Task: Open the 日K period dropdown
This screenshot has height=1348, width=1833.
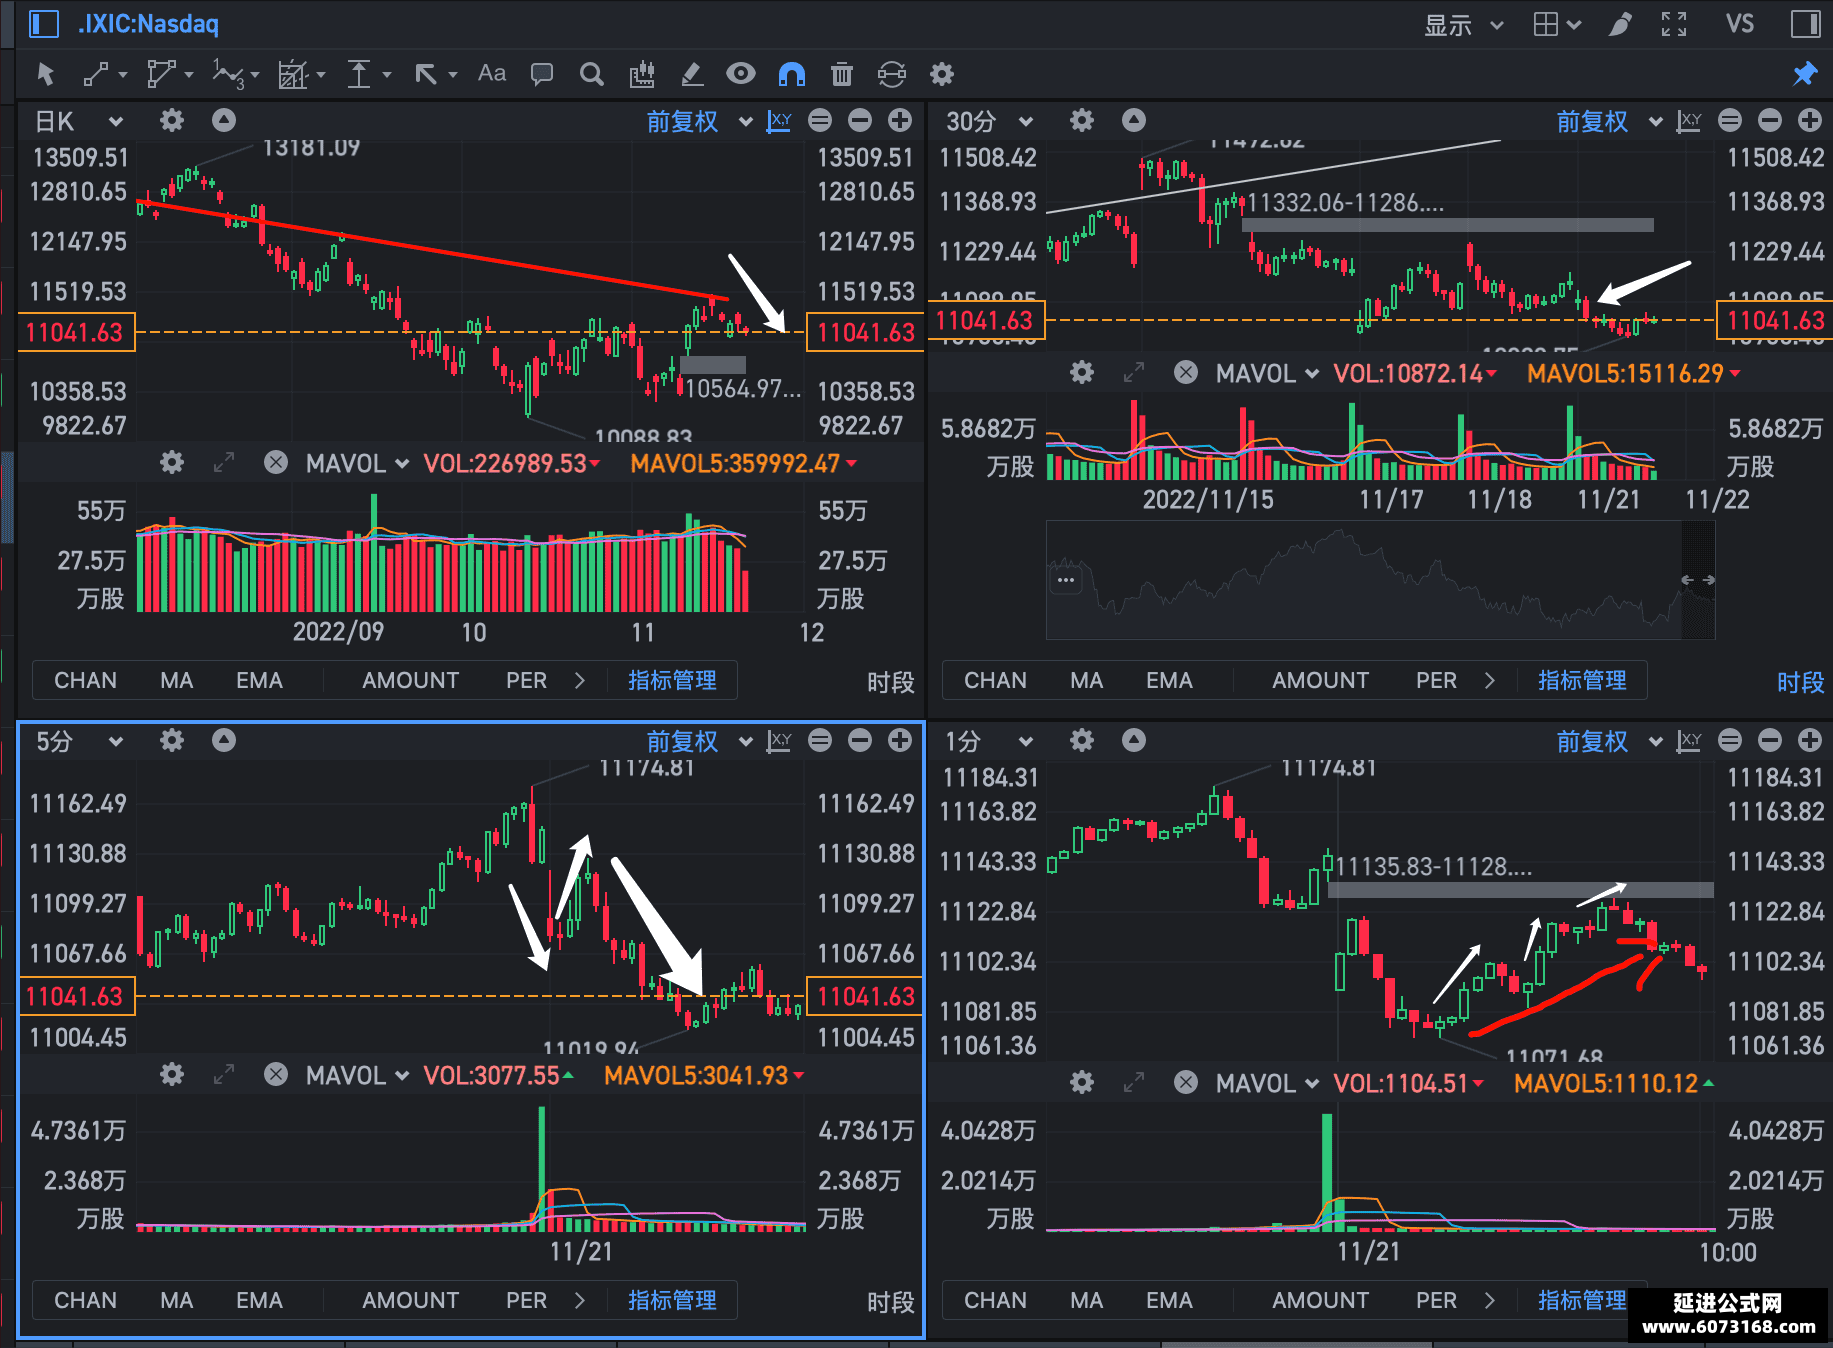Action: (x=79, y=122)
